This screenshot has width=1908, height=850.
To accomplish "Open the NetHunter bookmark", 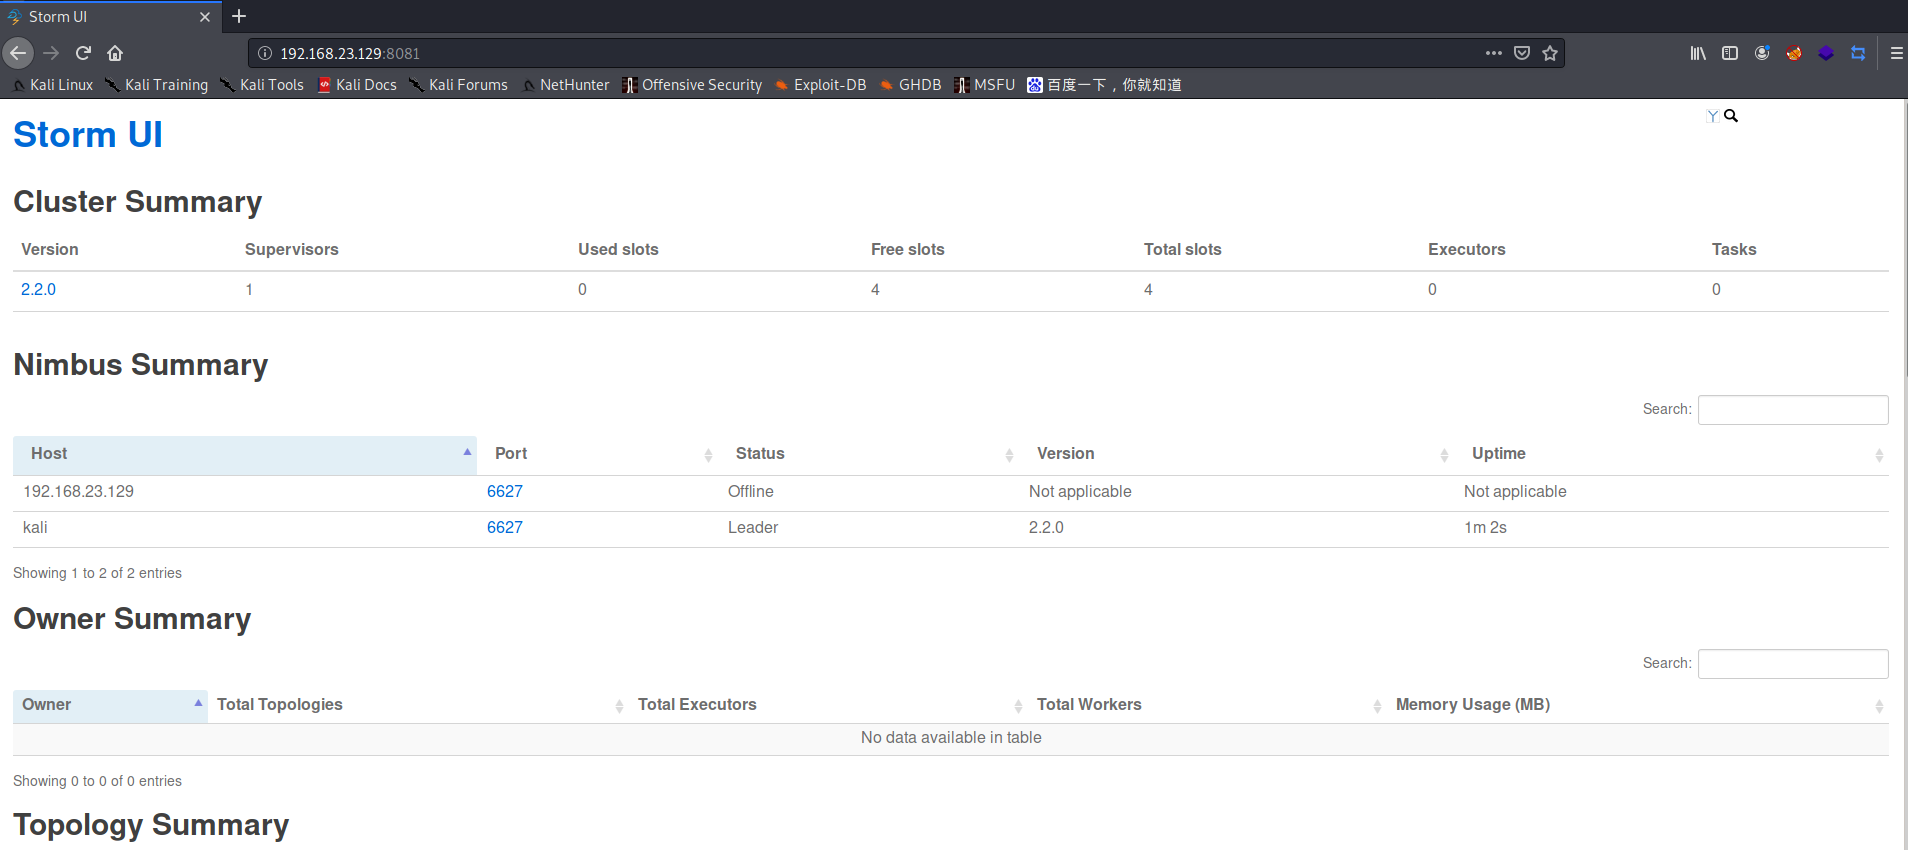I will click(x=566, y=85).
